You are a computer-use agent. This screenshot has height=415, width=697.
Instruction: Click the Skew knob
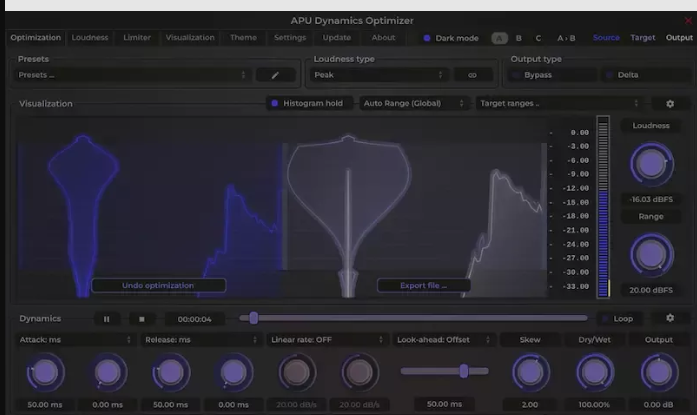click(x=530, y=372)
